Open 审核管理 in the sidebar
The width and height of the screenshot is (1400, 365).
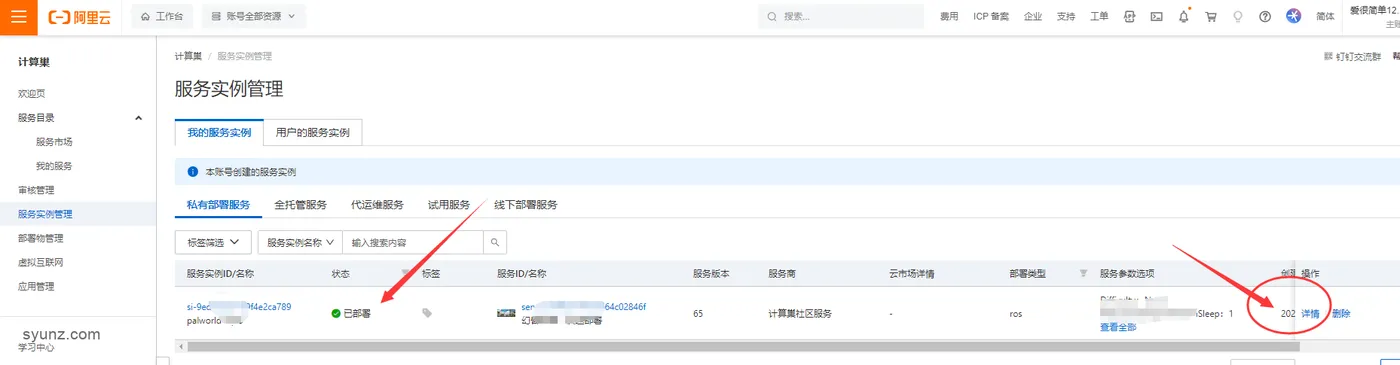pos(36,189)
